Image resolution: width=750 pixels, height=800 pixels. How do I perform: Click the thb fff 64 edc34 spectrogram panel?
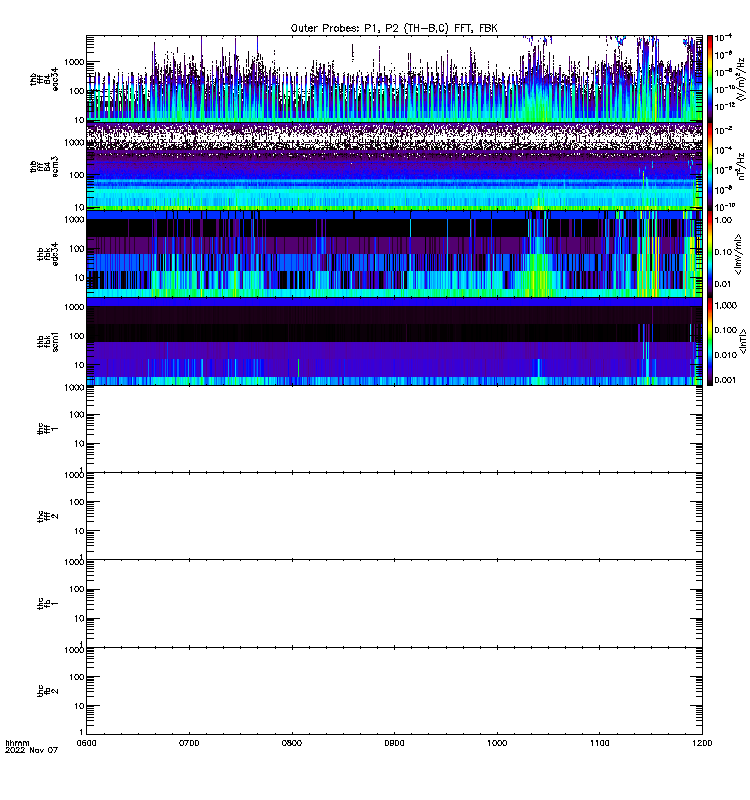click(394, 79)
